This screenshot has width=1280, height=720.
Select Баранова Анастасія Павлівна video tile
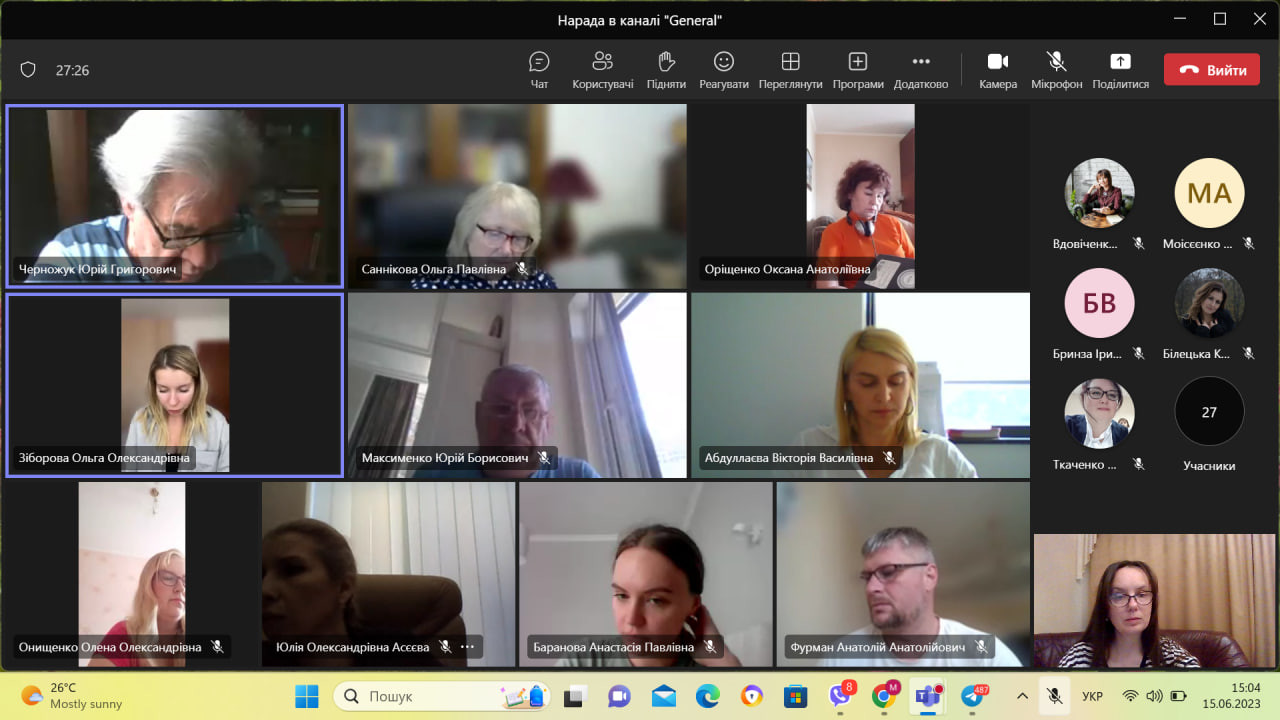(x=646, y=574)
